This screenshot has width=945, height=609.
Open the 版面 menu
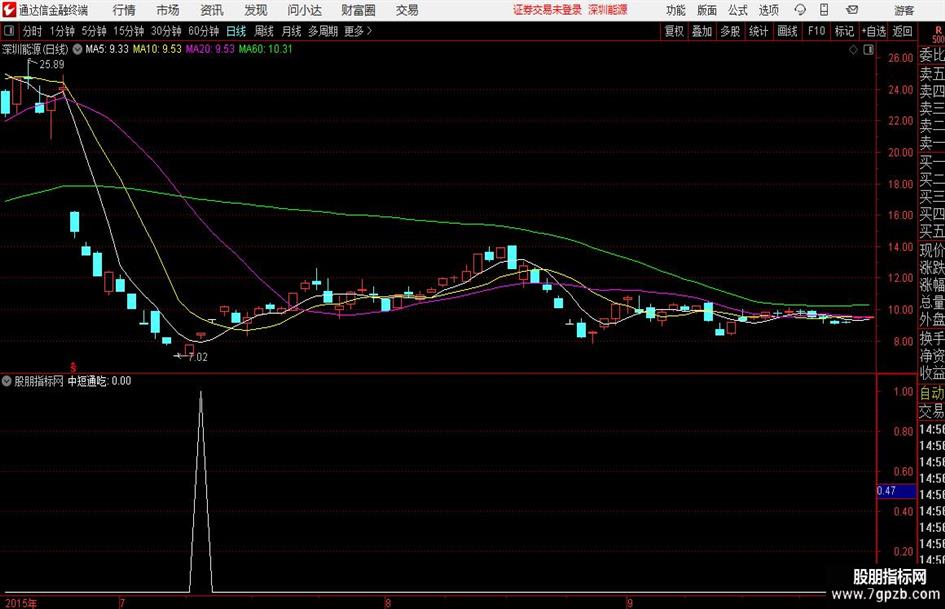pyautogui.click(x=706, y=10)
